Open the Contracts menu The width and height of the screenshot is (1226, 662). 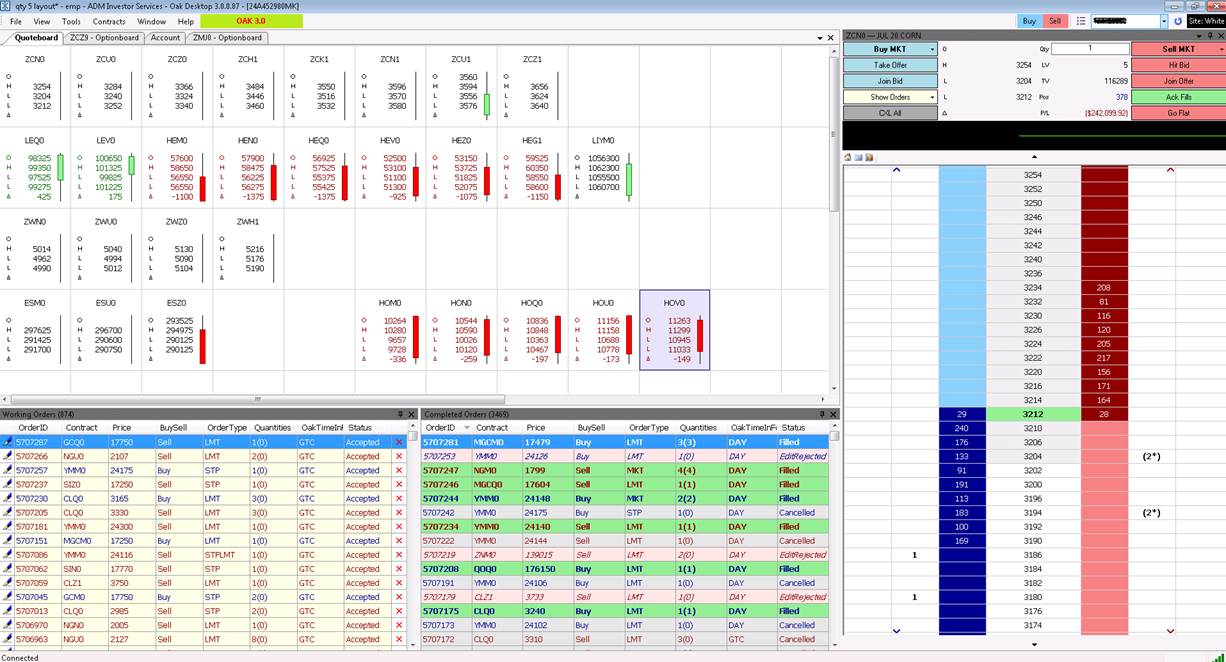[109, 21]
